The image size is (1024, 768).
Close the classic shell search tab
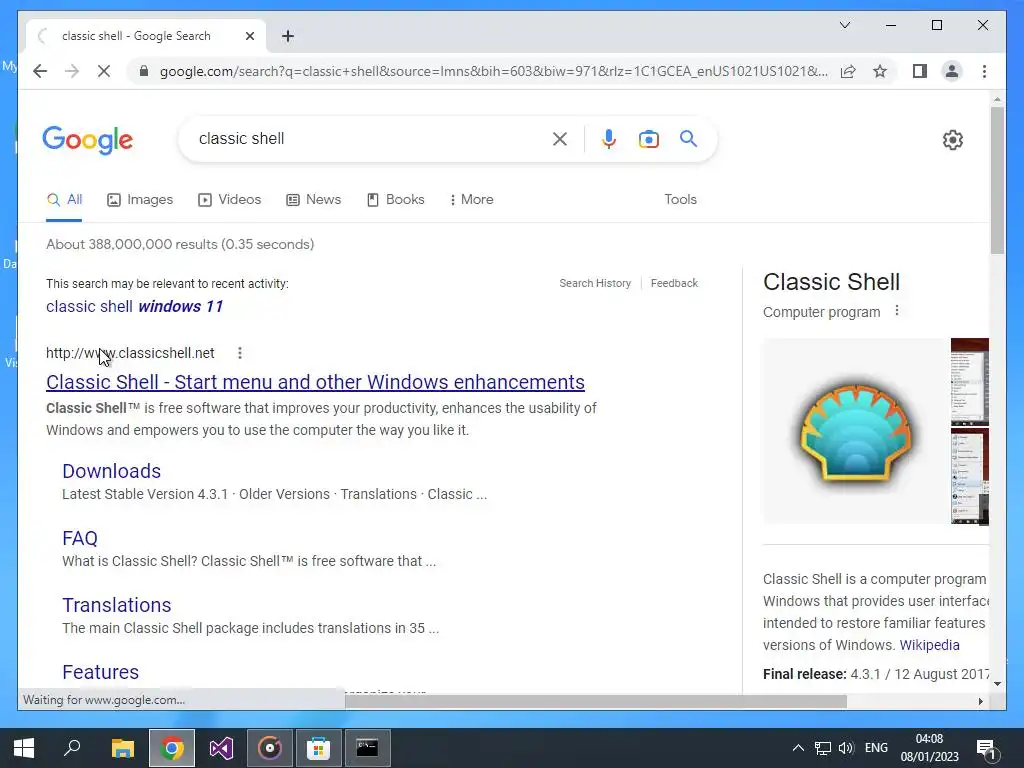pyautogui.click(x=249, y=36)
